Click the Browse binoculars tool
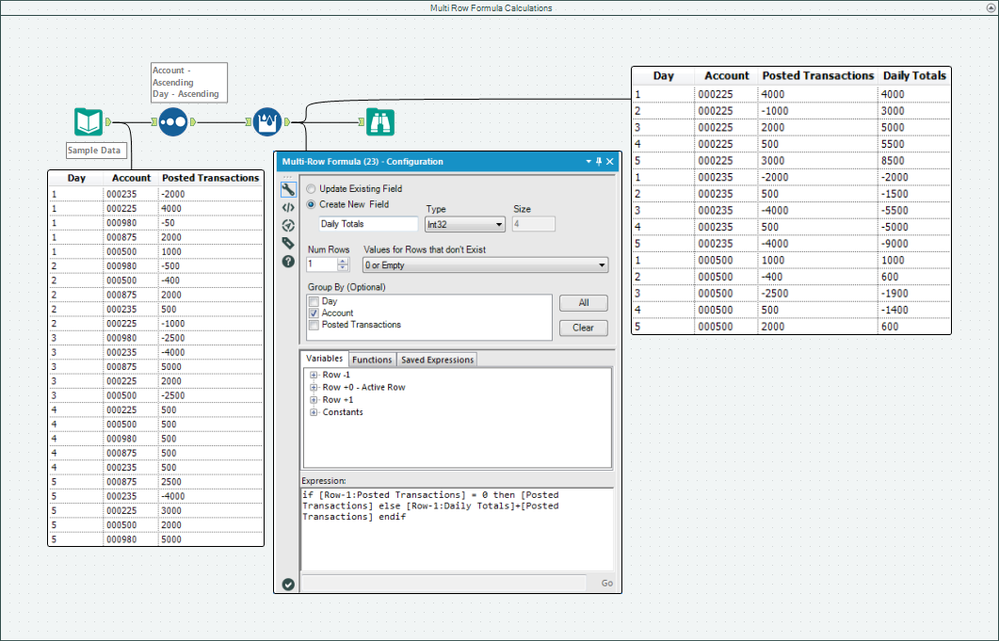This screenshot has width=999, height=641. click(380, 122)
